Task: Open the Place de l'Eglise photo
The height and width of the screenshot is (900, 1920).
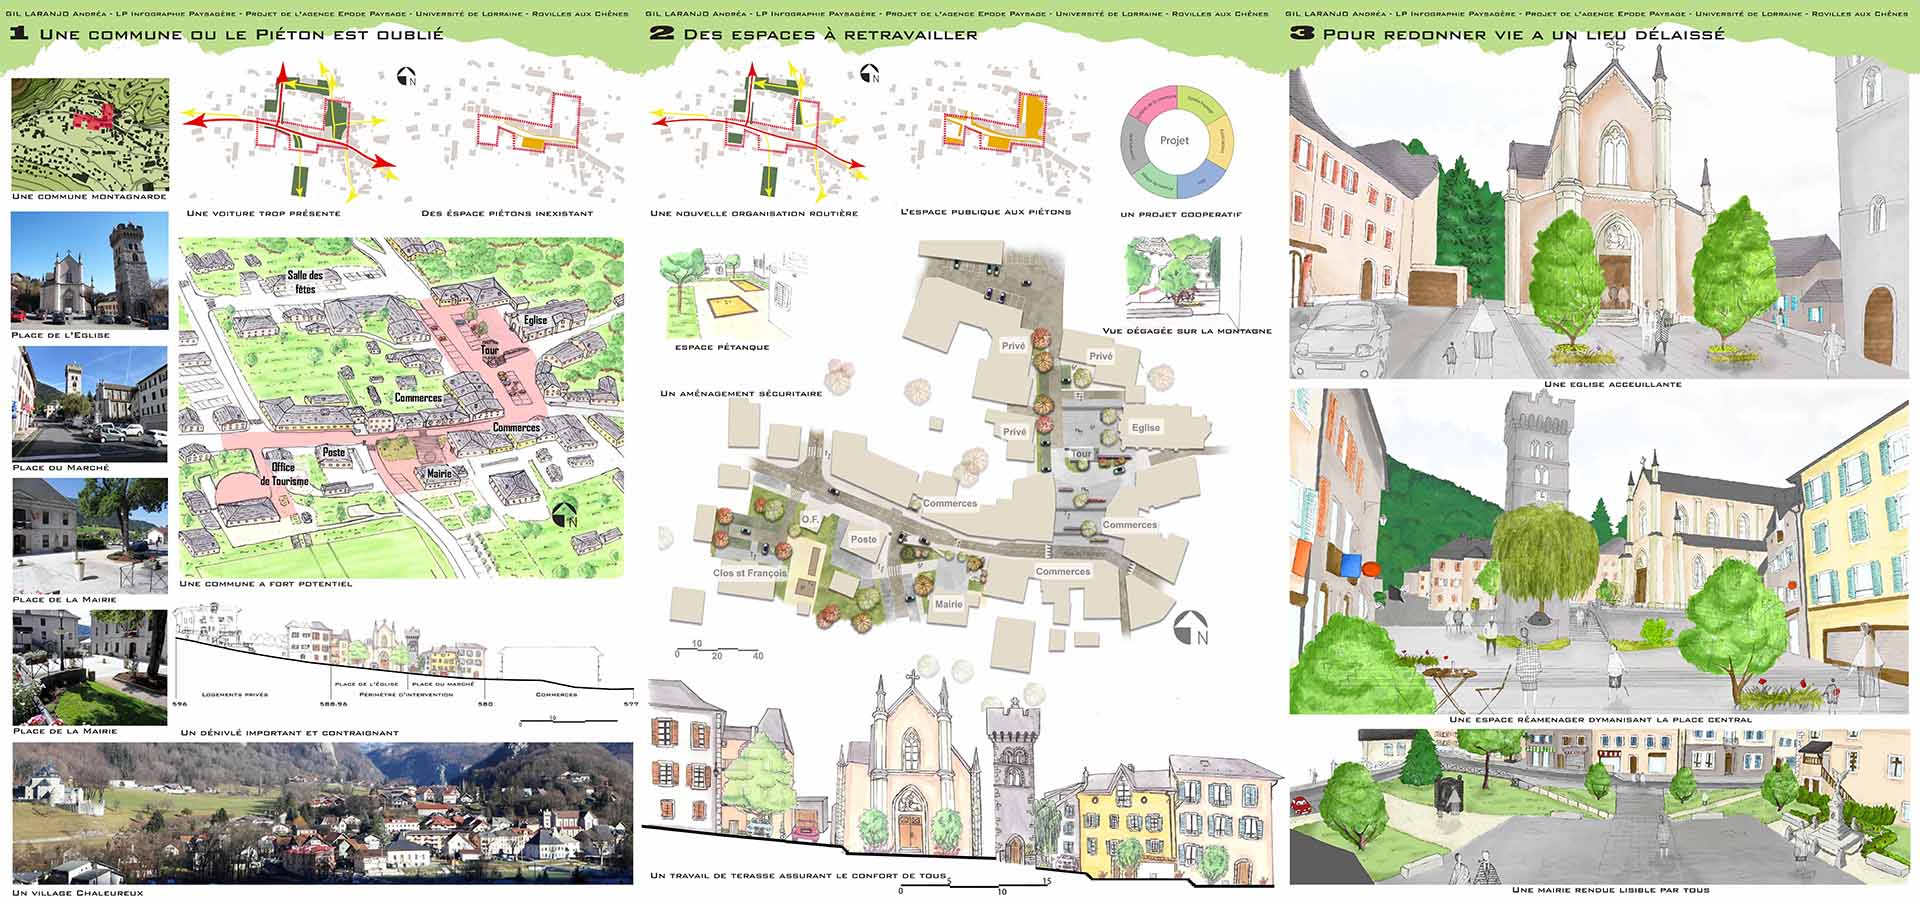Action: (x=90, y=270)
